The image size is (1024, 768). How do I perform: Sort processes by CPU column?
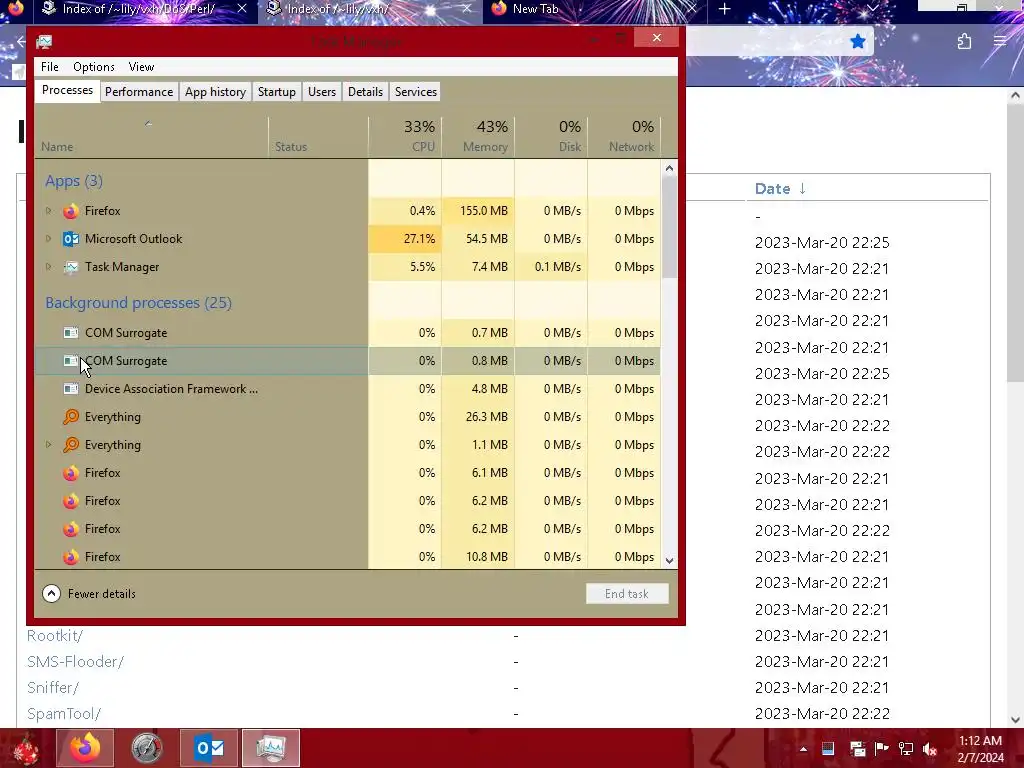405,137
